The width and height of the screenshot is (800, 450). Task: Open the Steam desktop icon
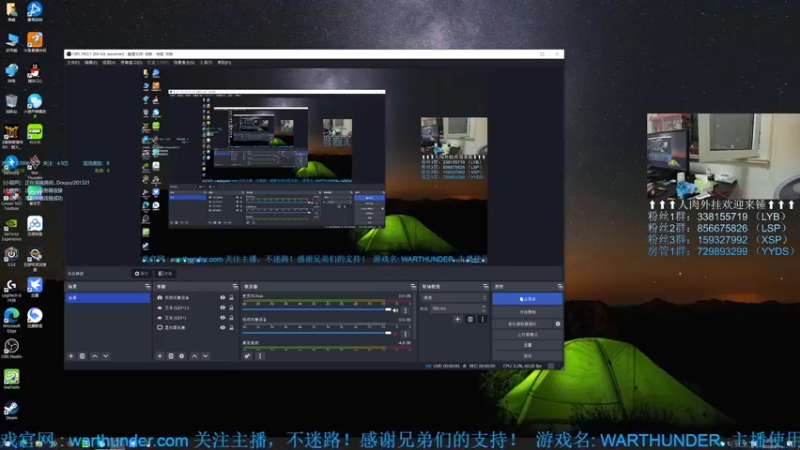click(x=11, y=410)
